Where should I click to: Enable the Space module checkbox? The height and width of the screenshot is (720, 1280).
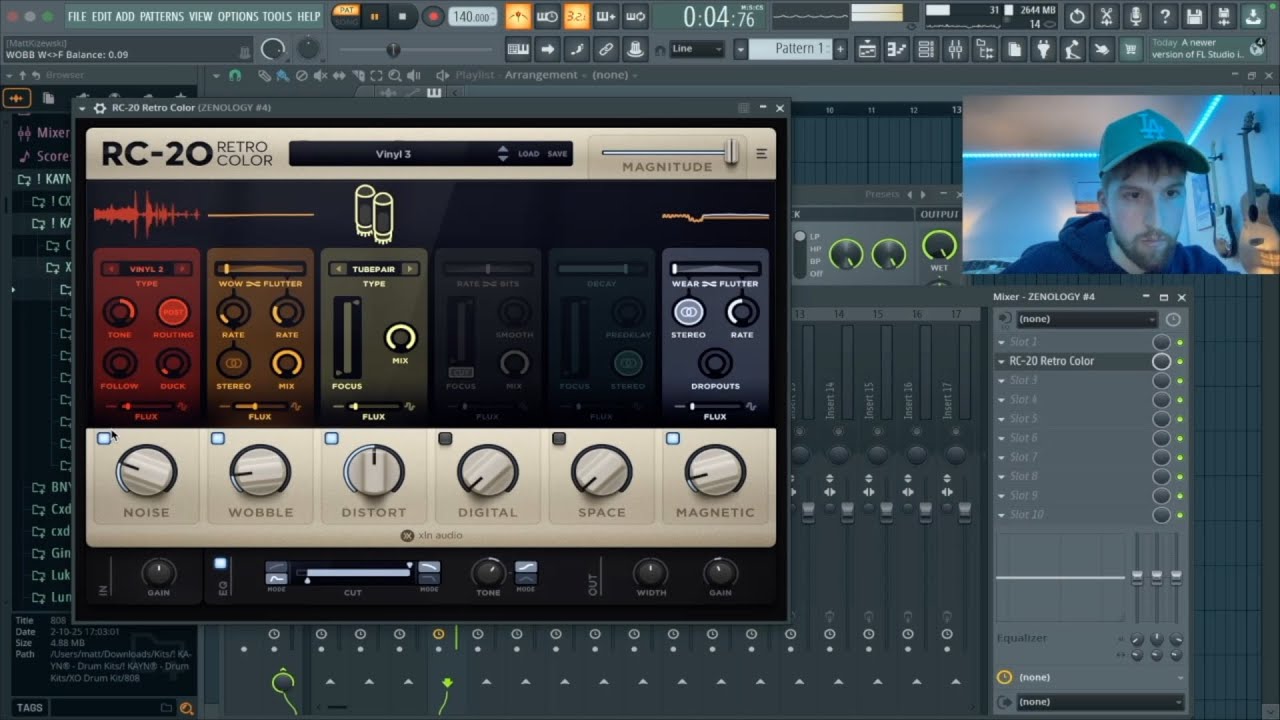559,438
